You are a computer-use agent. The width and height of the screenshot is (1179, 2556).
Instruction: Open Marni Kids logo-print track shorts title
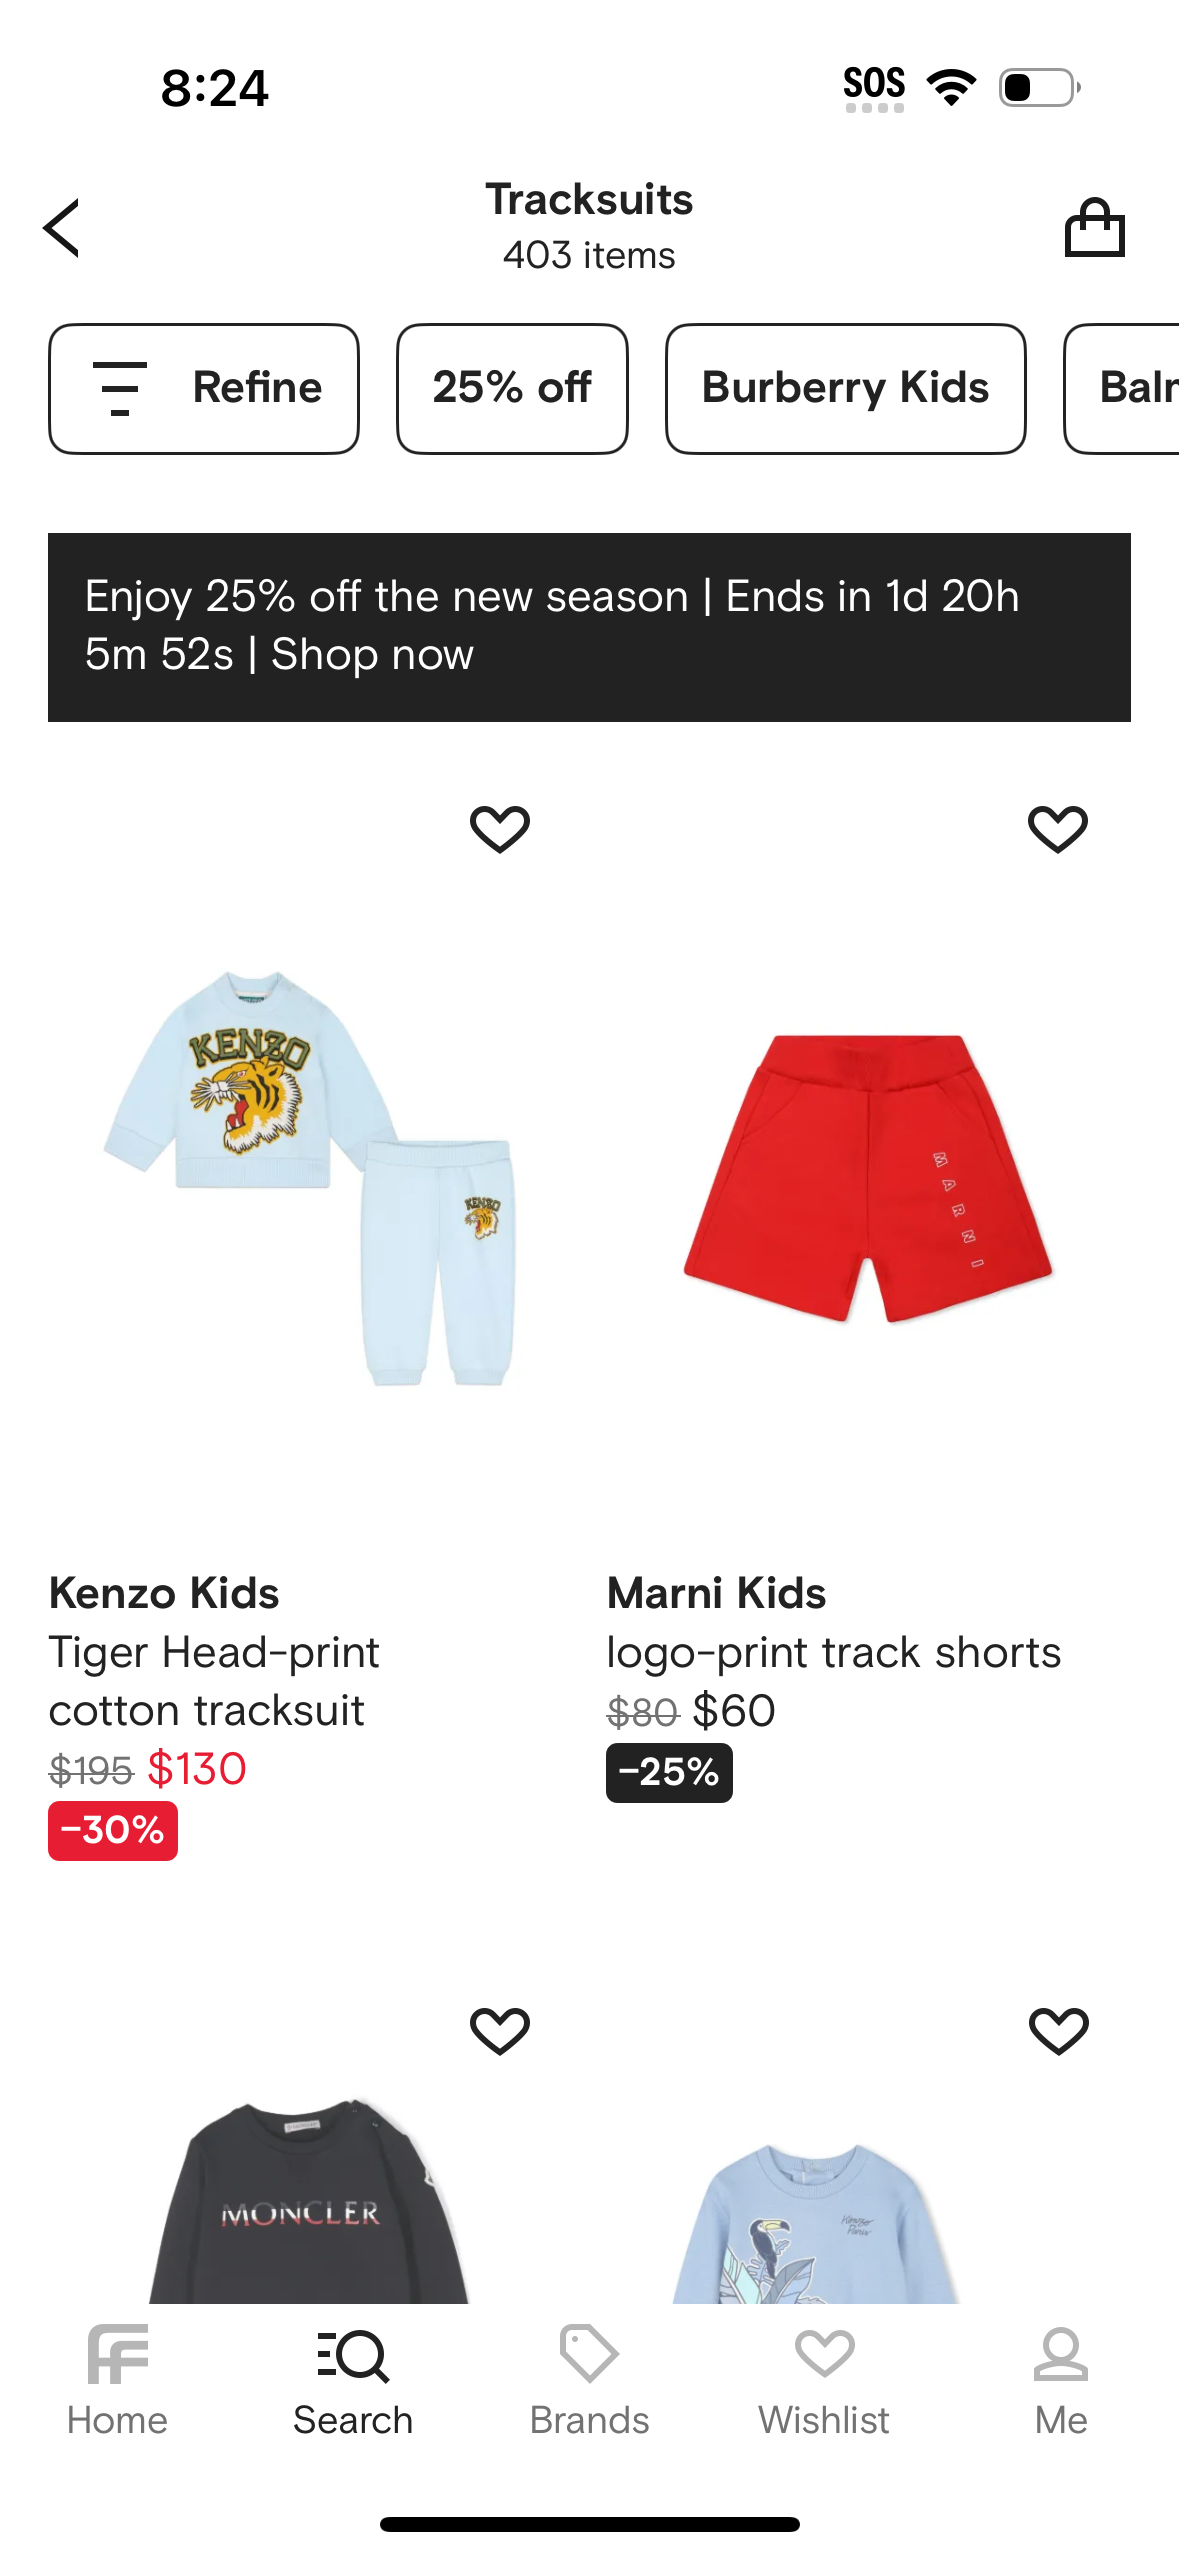pos(833,1652)
